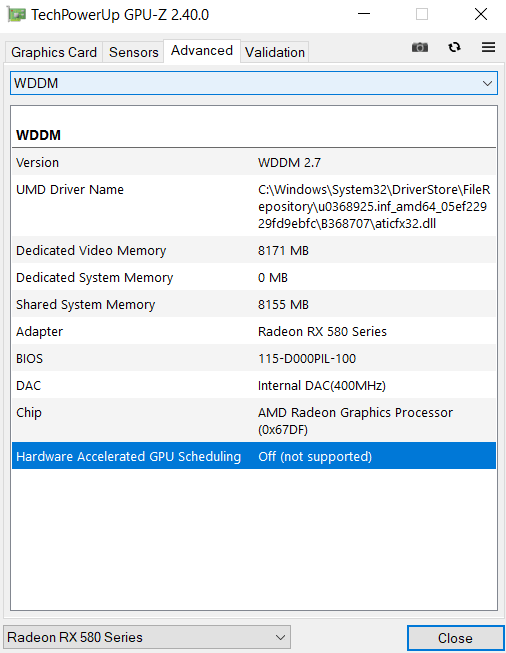Click the Close button
The height and width of the screenshot is (653, 506).
click(x=455, y=638)
